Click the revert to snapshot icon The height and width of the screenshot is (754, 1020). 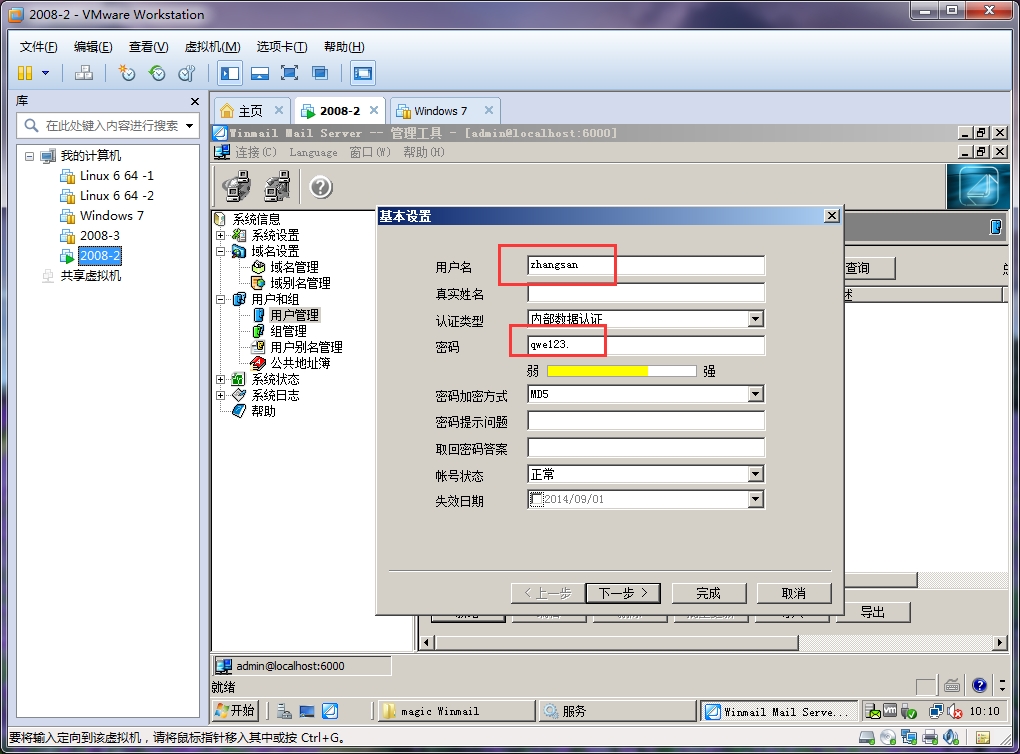coord(157,73)
